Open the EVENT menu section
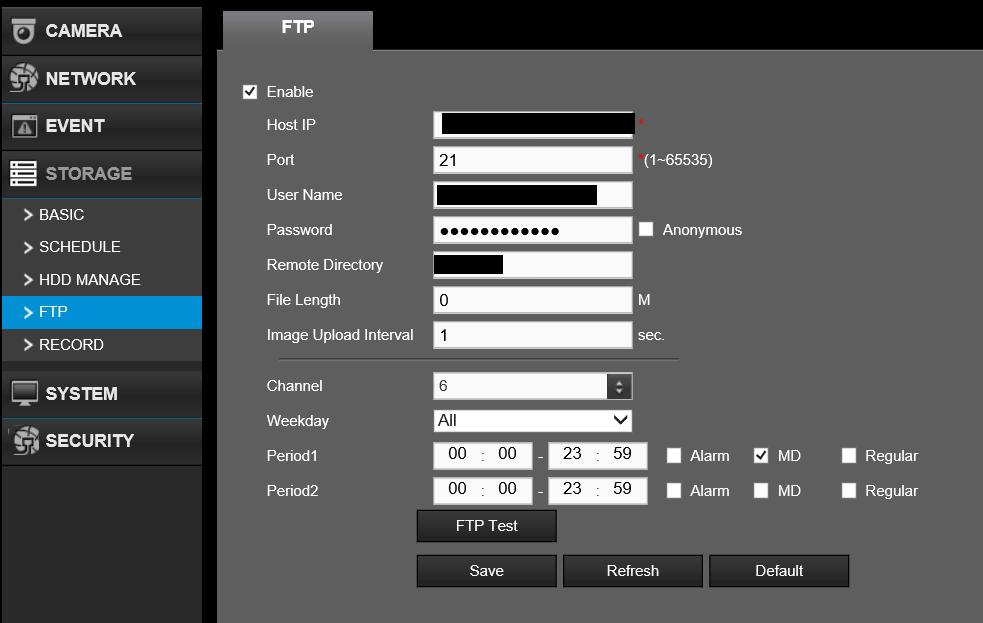 point(102,126)
